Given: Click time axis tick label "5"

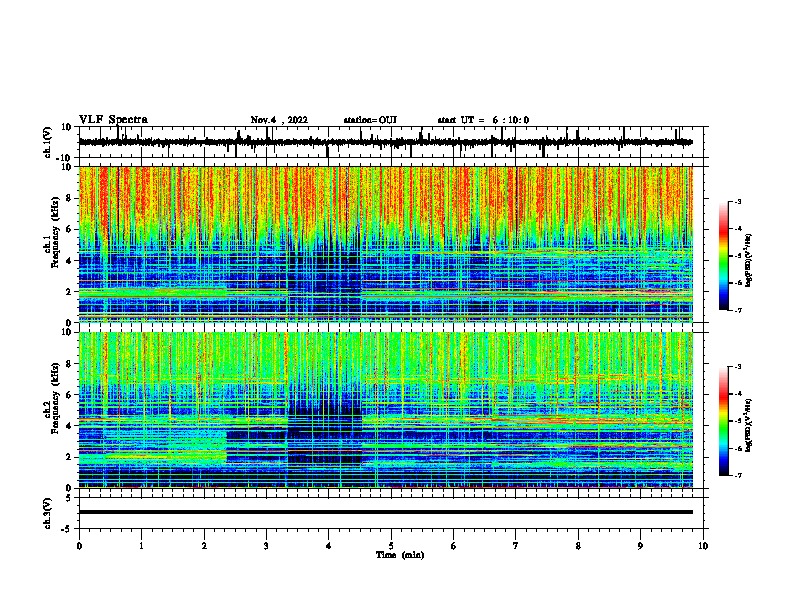Looking at the screenshot, I should (x=391, y=546).
